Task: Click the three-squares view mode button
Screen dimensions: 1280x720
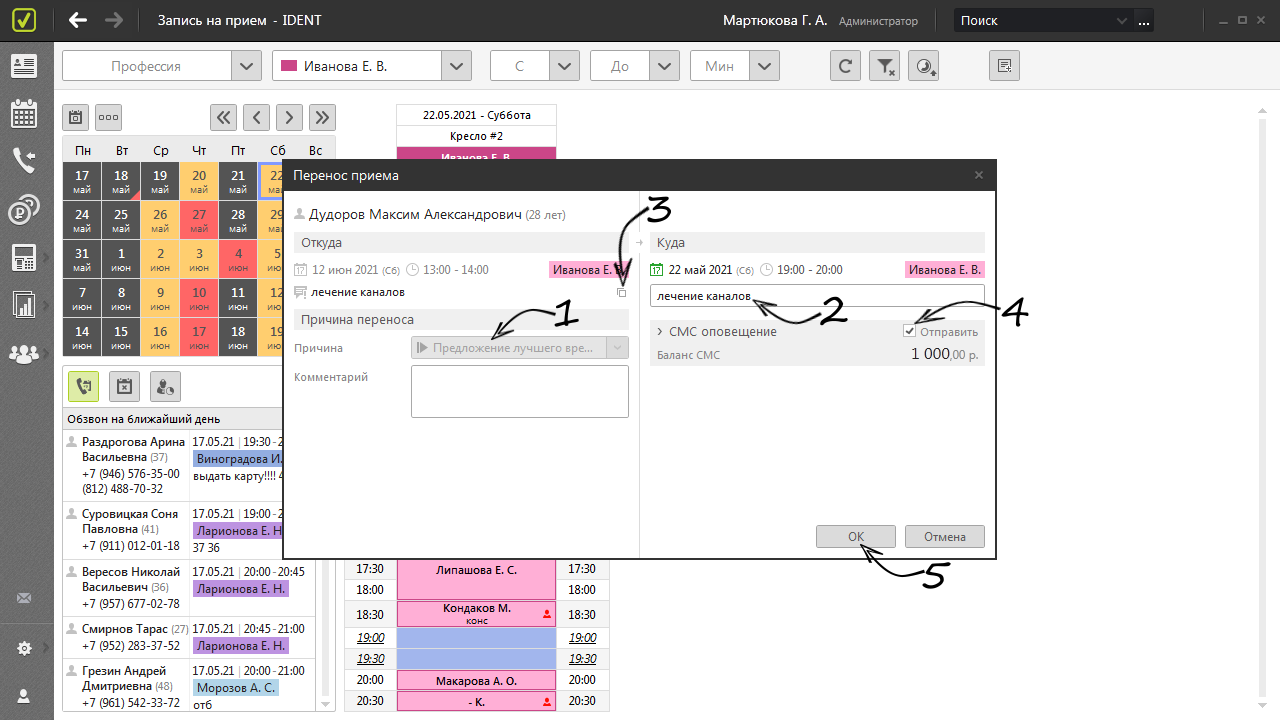Action: click(x=108, y=117)
